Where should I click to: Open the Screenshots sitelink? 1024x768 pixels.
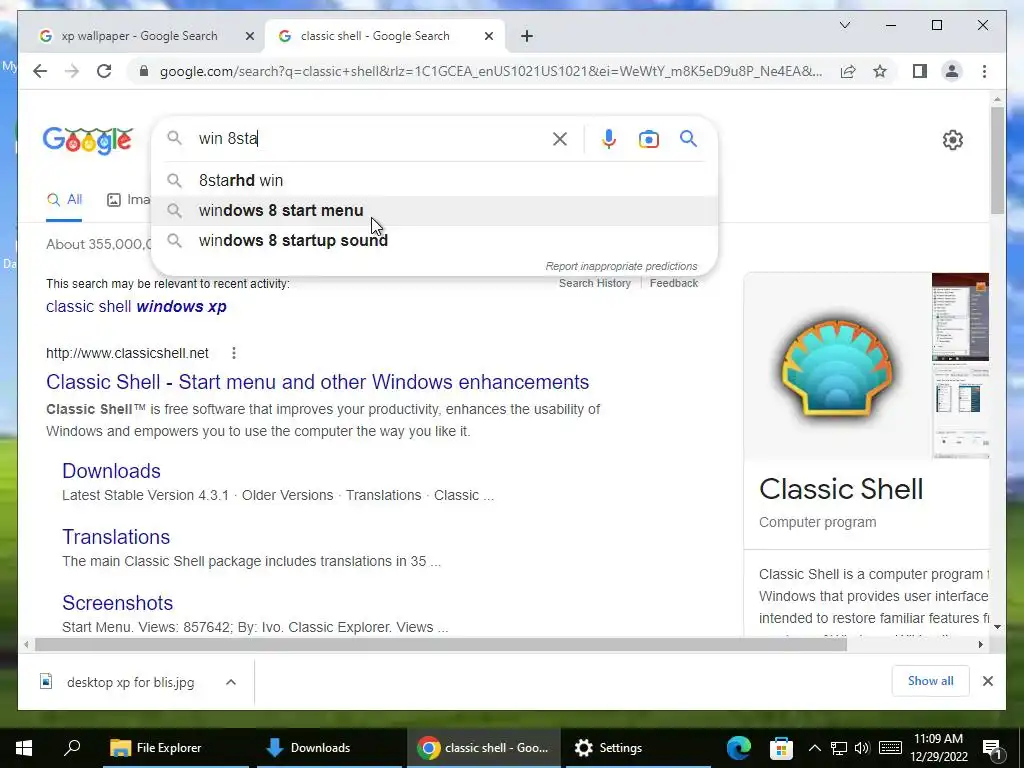[x=118, y=603]
